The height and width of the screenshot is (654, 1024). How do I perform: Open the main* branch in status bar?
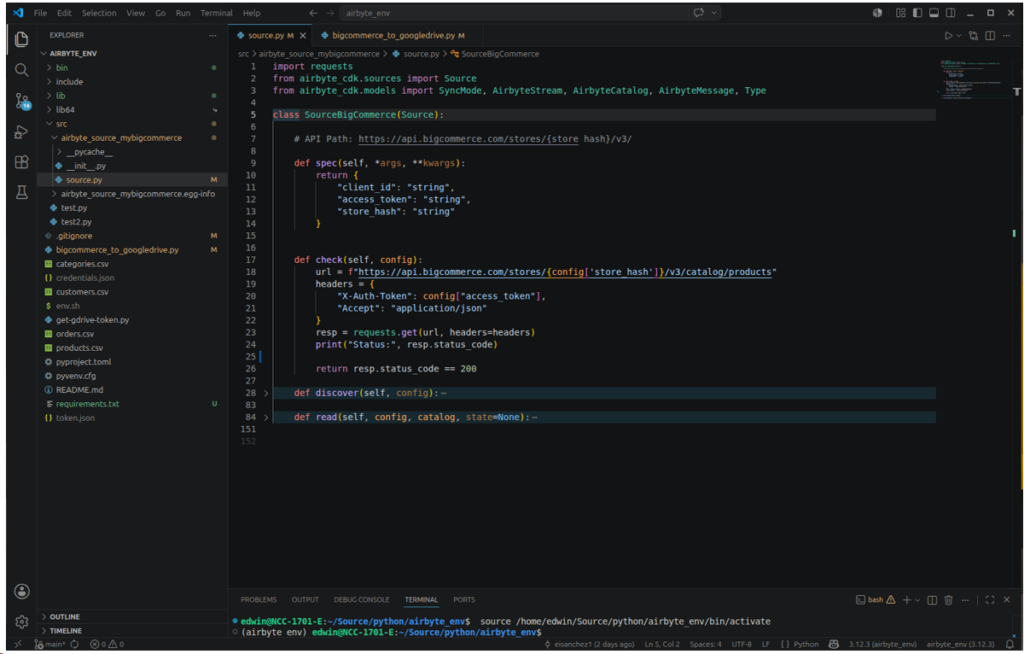coord(50,644)
